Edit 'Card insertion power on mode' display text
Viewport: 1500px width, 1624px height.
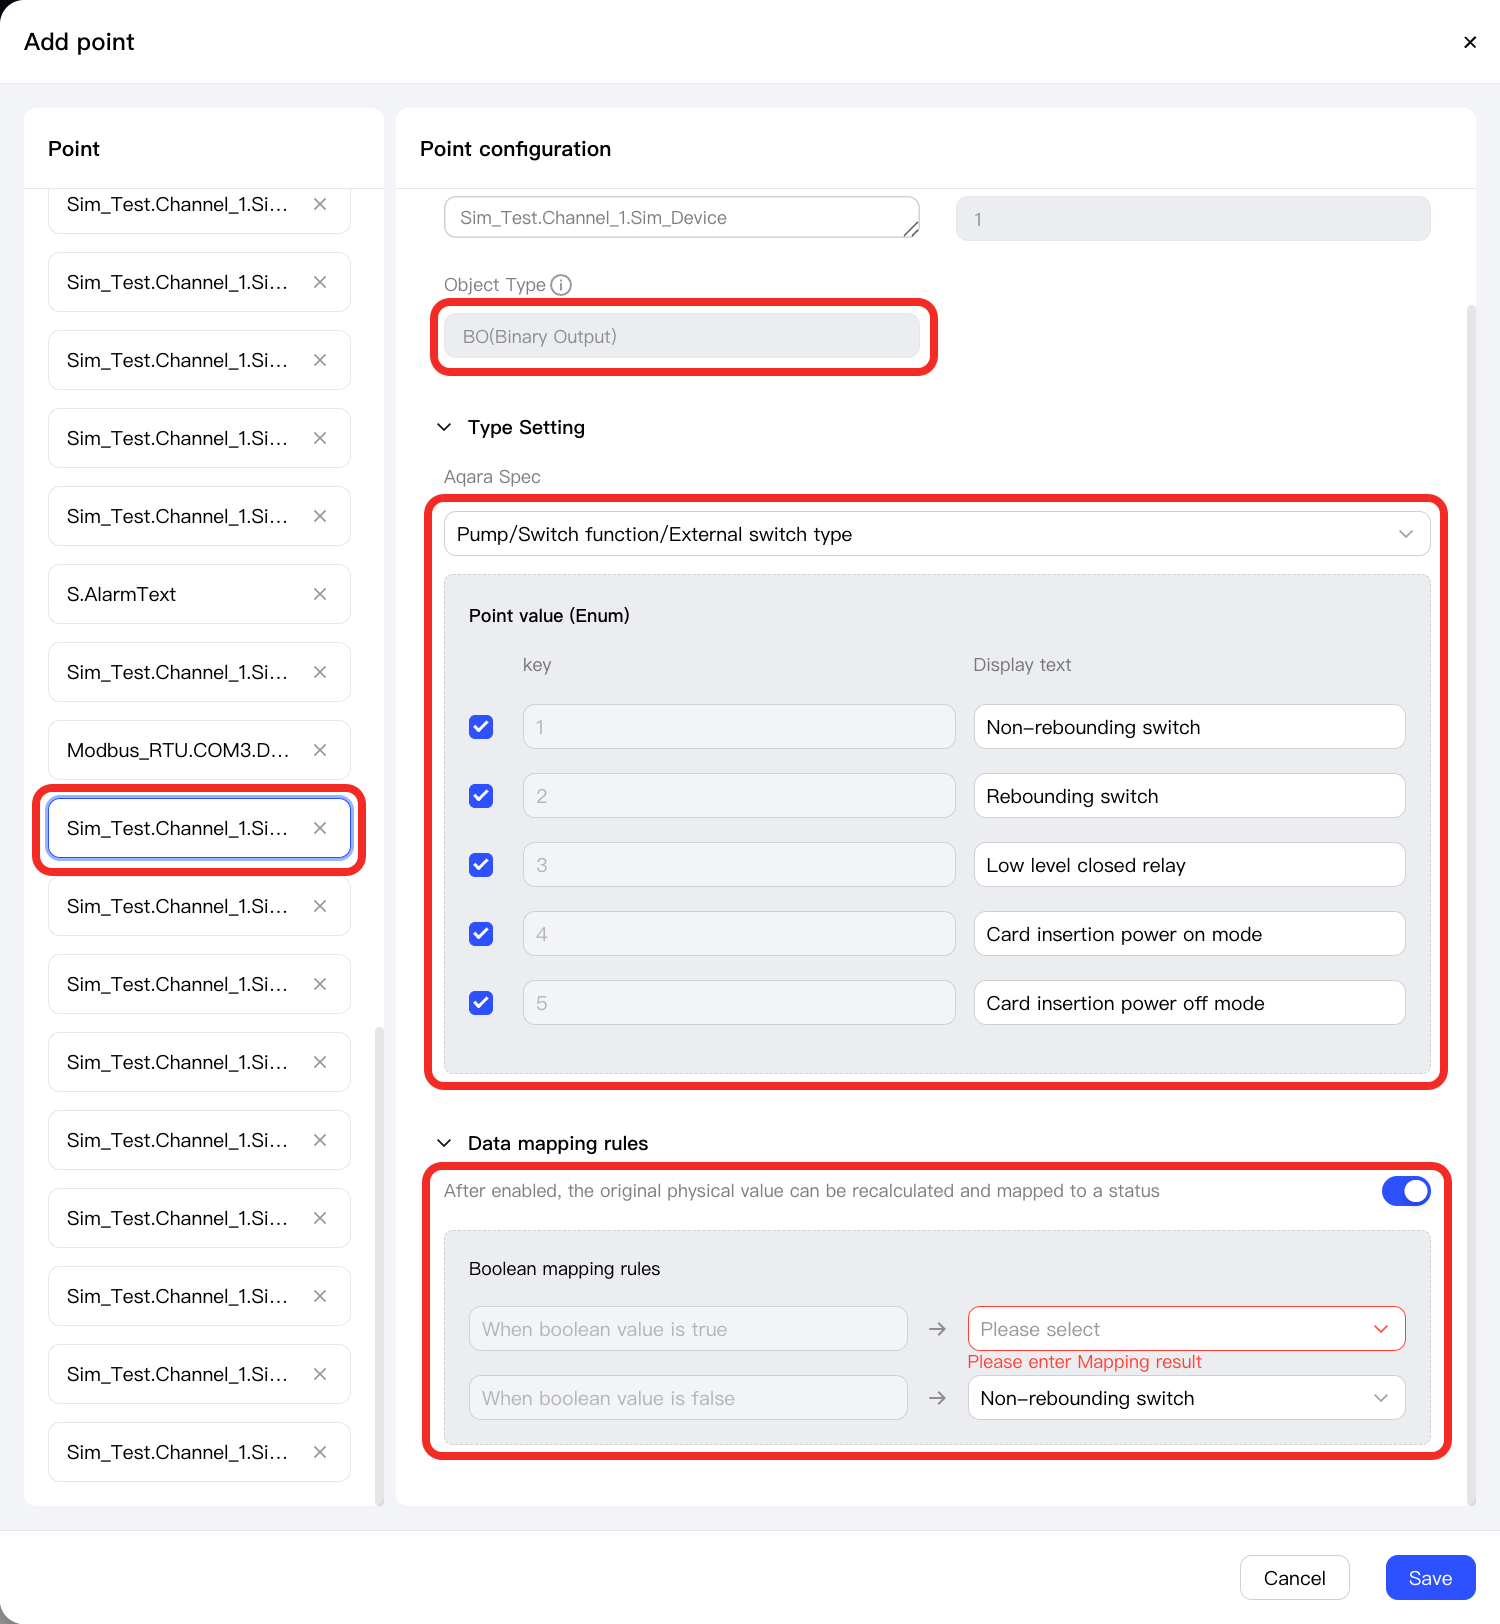point(1189,934)
